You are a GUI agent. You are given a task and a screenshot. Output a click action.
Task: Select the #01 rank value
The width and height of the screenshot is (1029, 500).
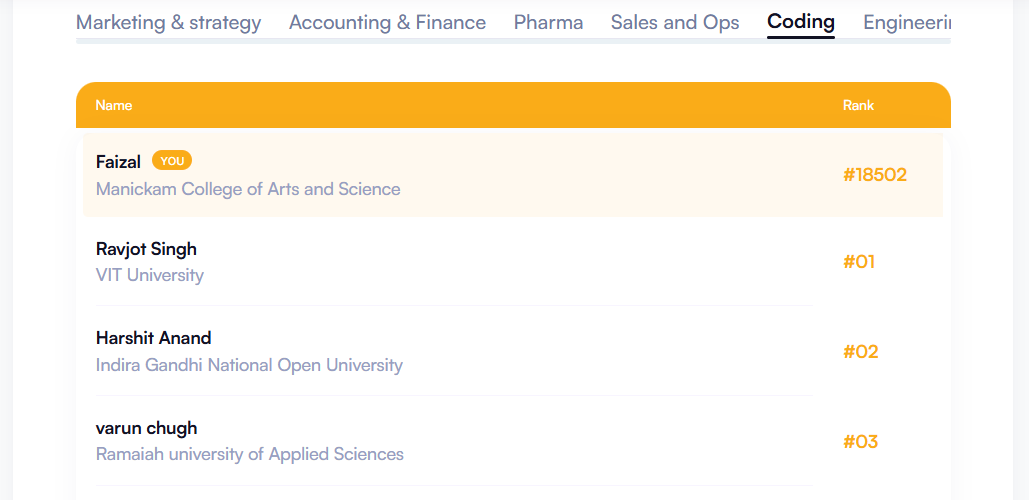pyautogui.click(x=859, y=262)
